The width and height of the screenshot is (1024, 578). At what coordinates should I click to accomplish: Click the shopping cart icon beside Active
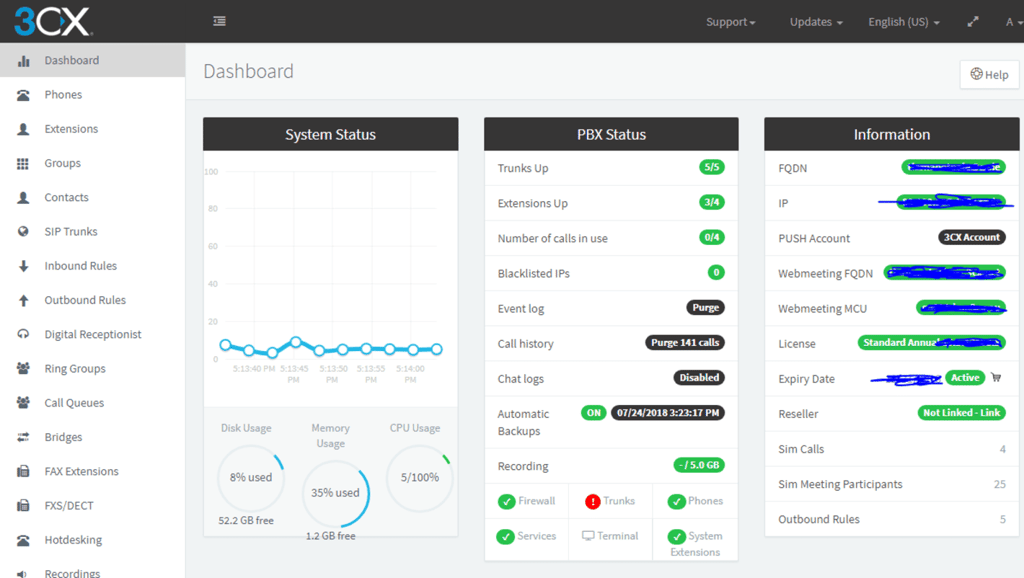(996, 378)
